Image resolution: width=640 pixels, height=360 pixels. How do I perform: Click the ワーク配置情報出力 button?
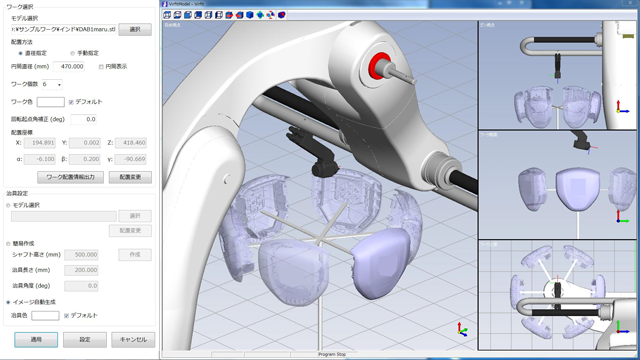pos(70,177)
